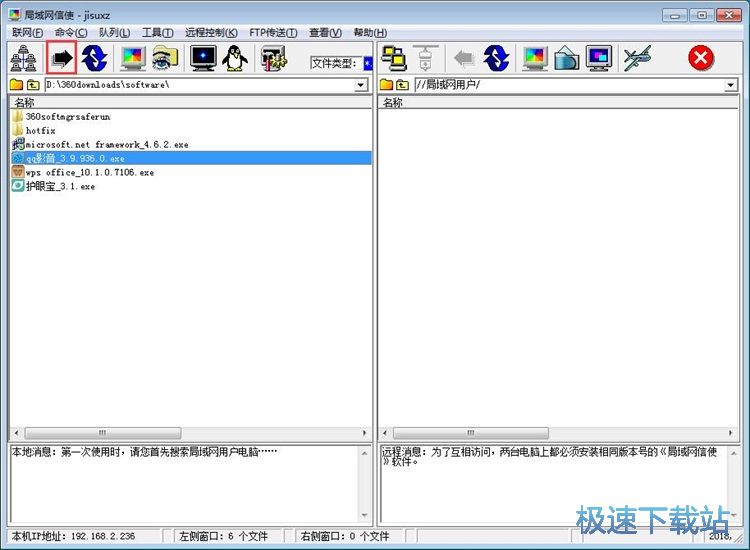The image size is (750, 550).
Task: Click the network computers search icon
Action: pos(23,58)
